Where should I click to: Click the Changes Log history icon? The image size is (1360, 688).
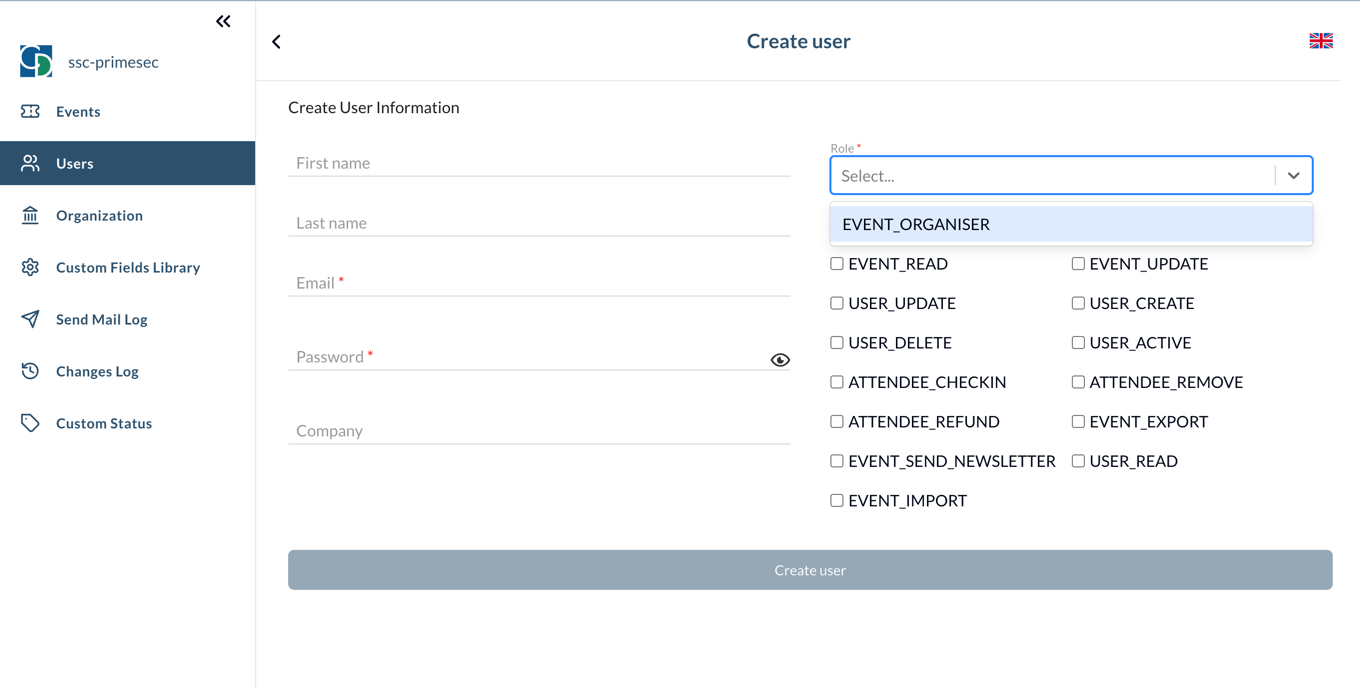click(x=31, y=371)
